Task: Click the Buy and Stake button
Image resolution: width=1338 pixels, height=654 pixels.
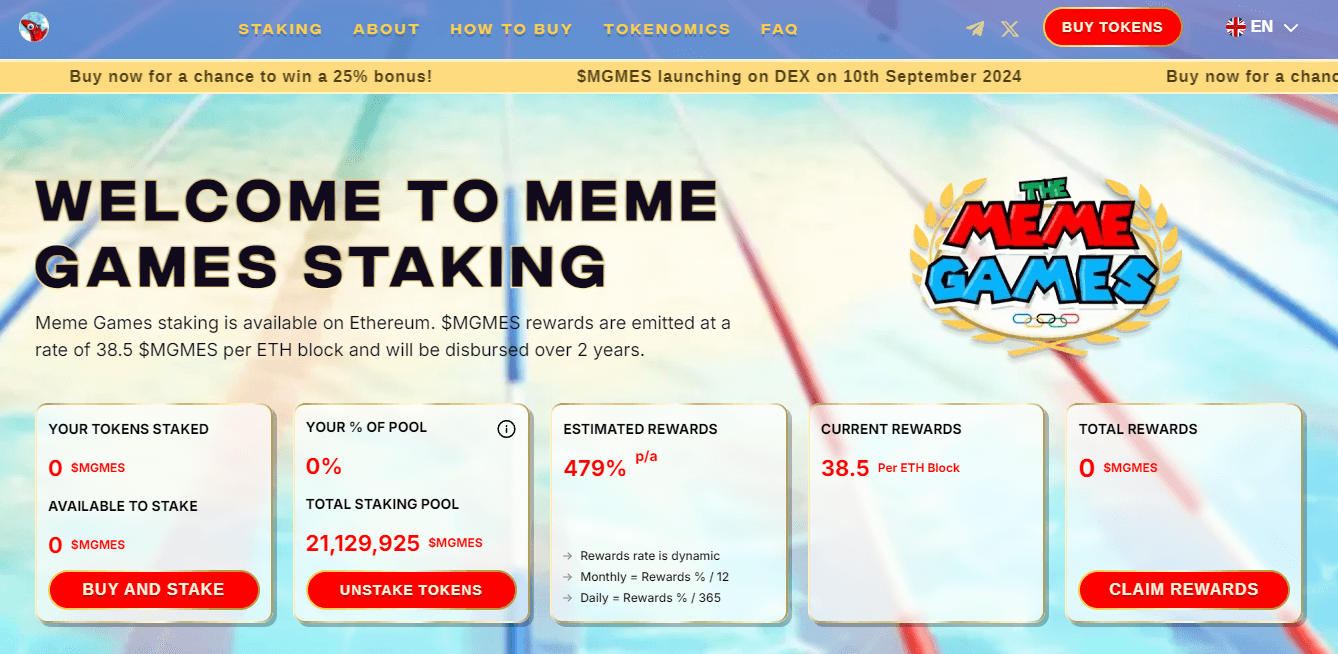Action: (x=153, y=589)
